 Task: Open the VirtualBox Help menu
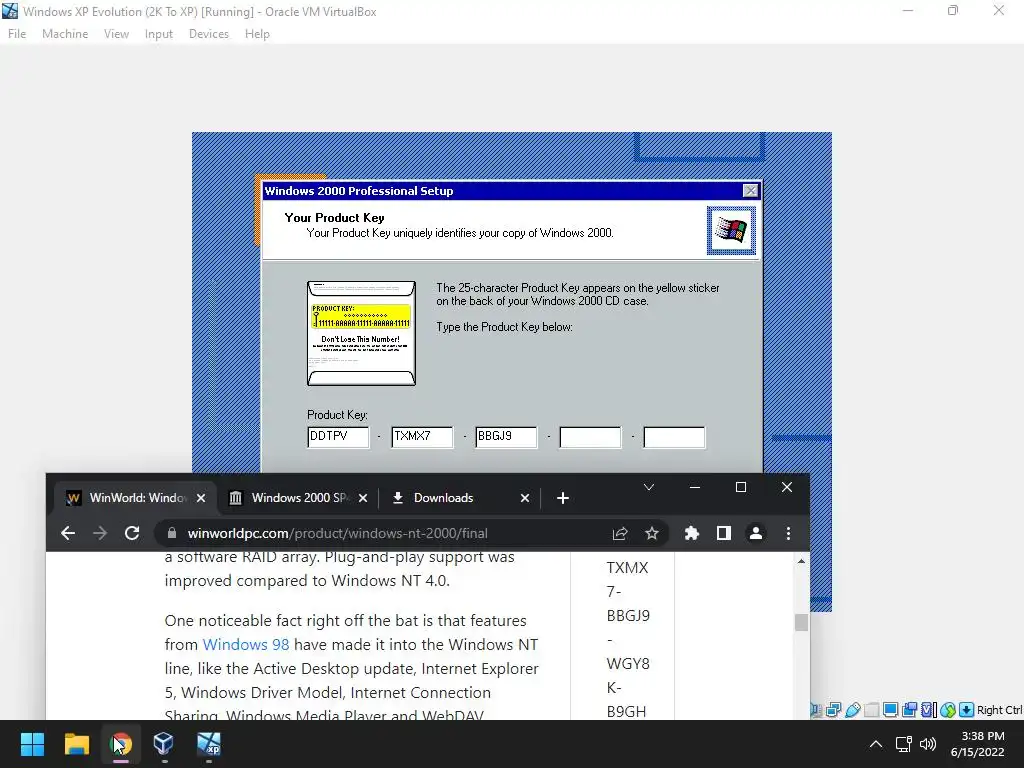pos(257,34)
